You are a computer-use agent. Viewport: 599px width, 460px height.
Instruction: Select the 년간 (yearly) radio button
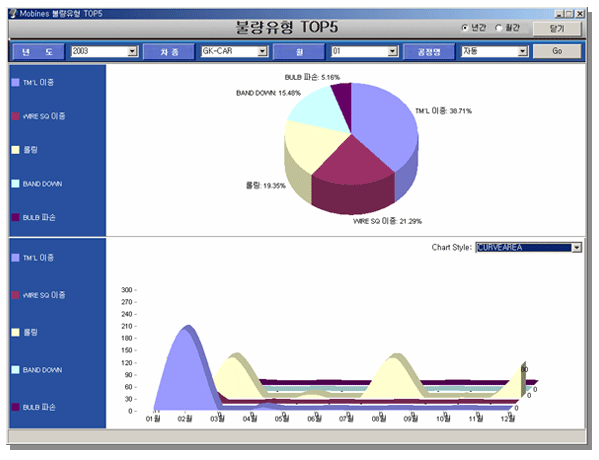(465, 28)
